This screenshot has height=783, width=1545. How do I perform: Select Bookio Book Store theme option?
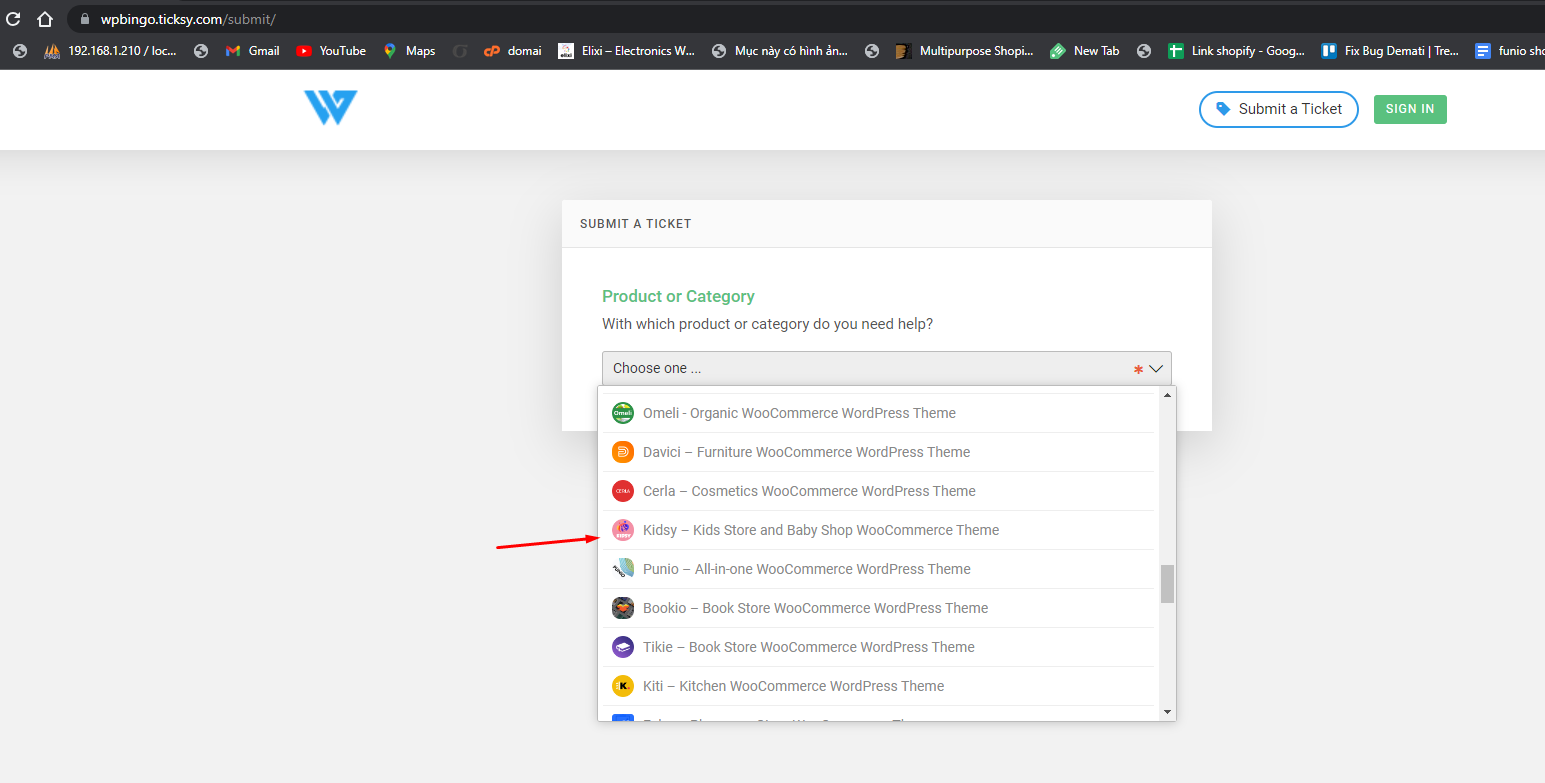(x=878, y=608)
